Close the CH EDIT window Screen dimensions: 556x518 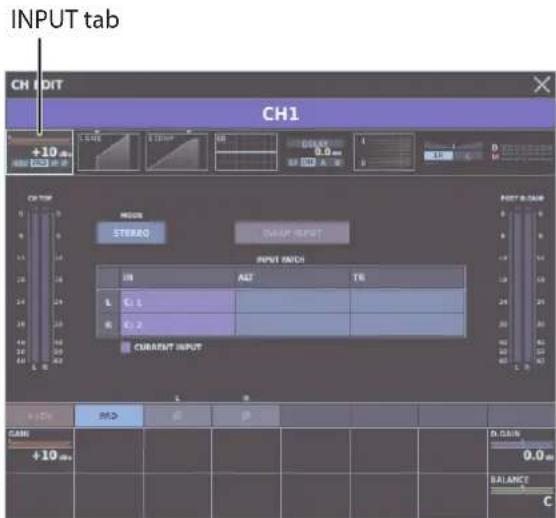[541, 85]
